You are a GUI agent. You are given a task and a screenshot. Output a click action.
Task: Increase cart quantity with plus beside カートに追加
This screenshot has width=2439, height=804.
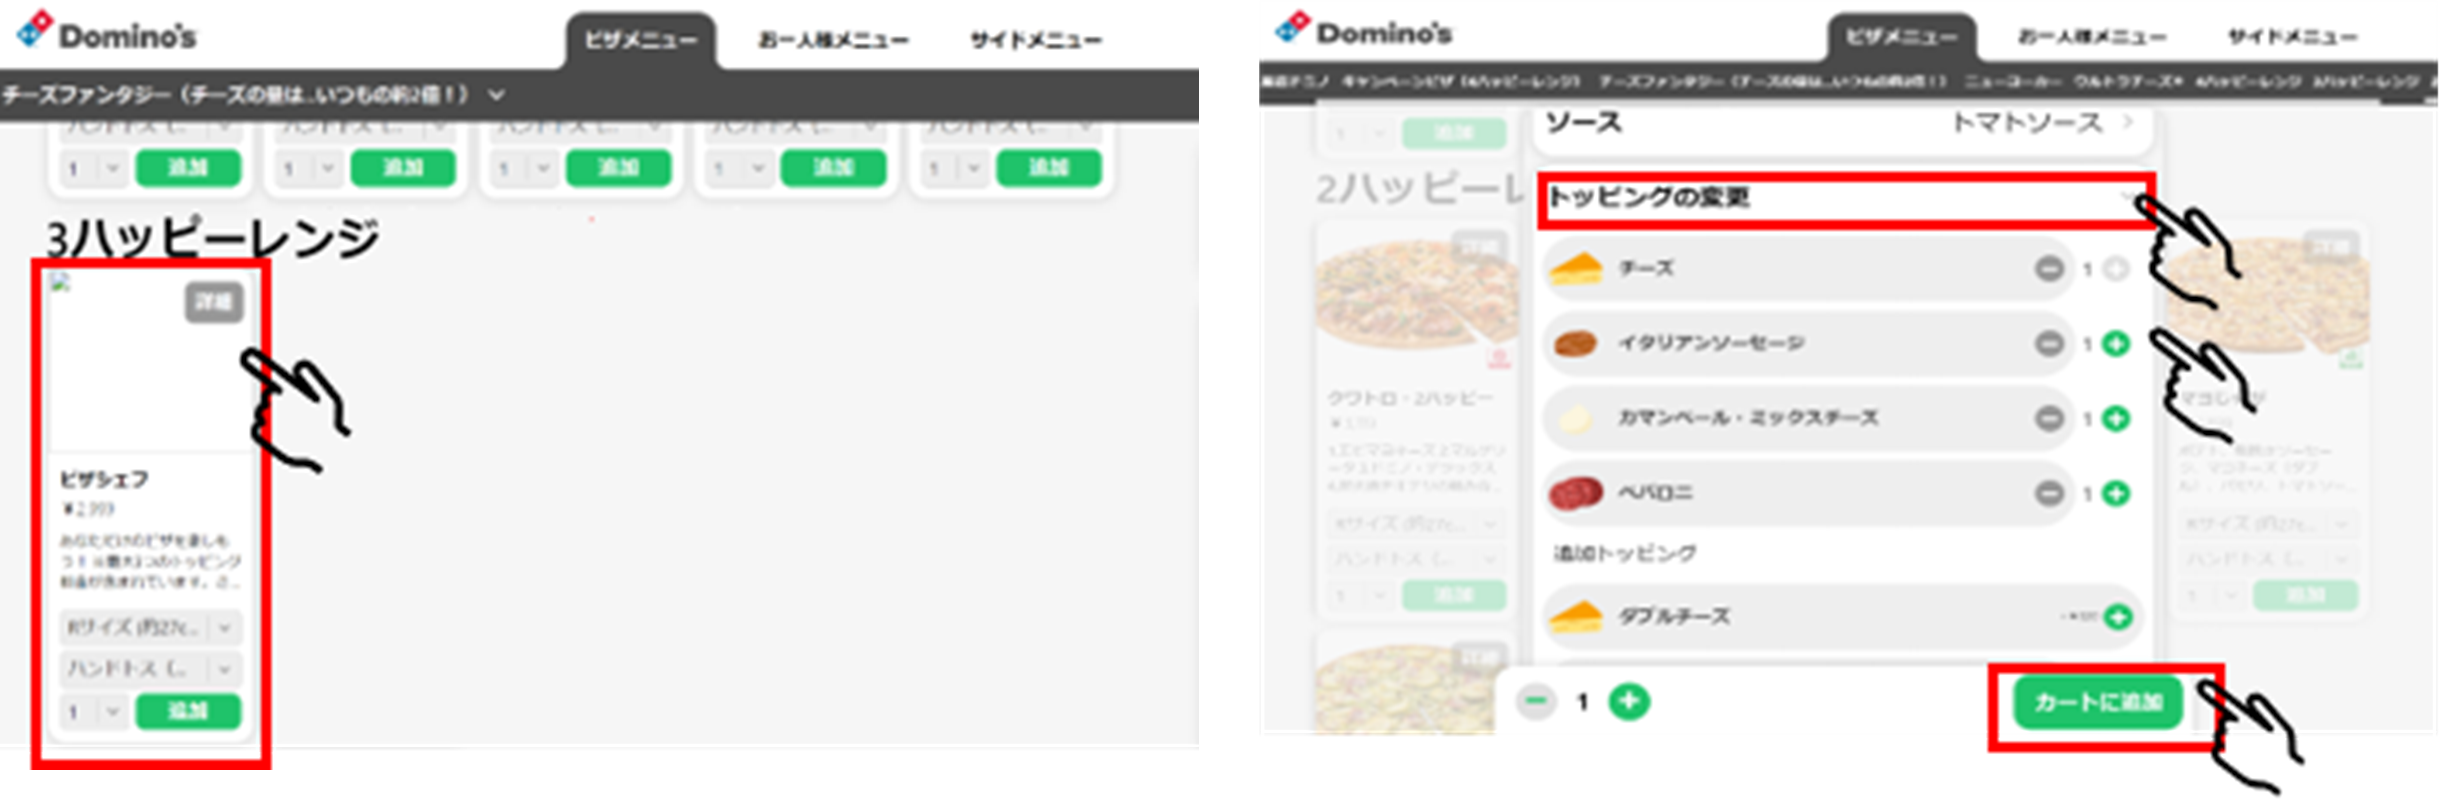tap(1628, 701)
